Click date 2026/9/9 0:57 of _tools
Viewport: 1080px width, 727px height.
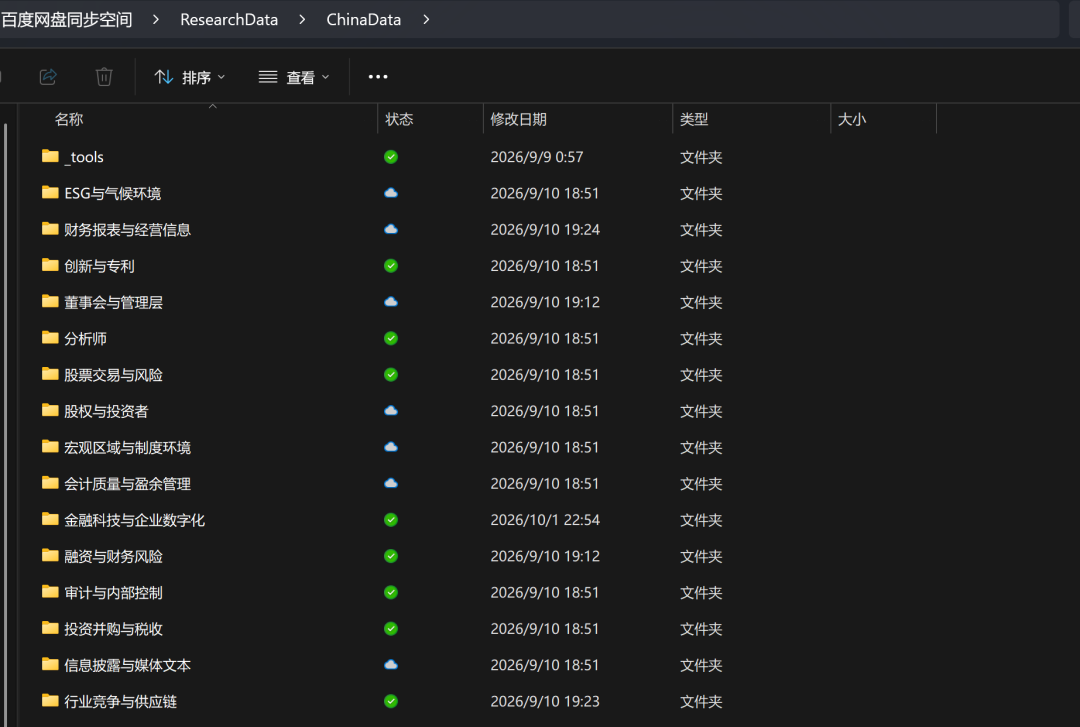coord(537,157)
